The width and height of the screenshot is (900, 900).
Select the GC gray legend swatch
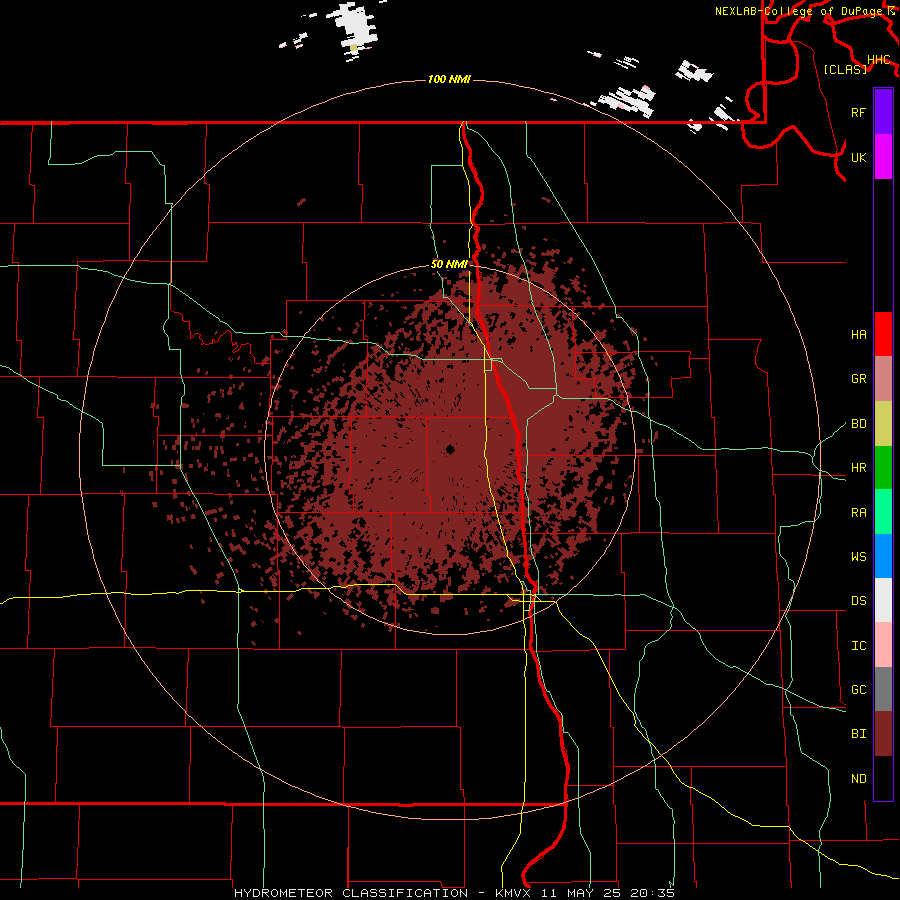tap(883, 689)
